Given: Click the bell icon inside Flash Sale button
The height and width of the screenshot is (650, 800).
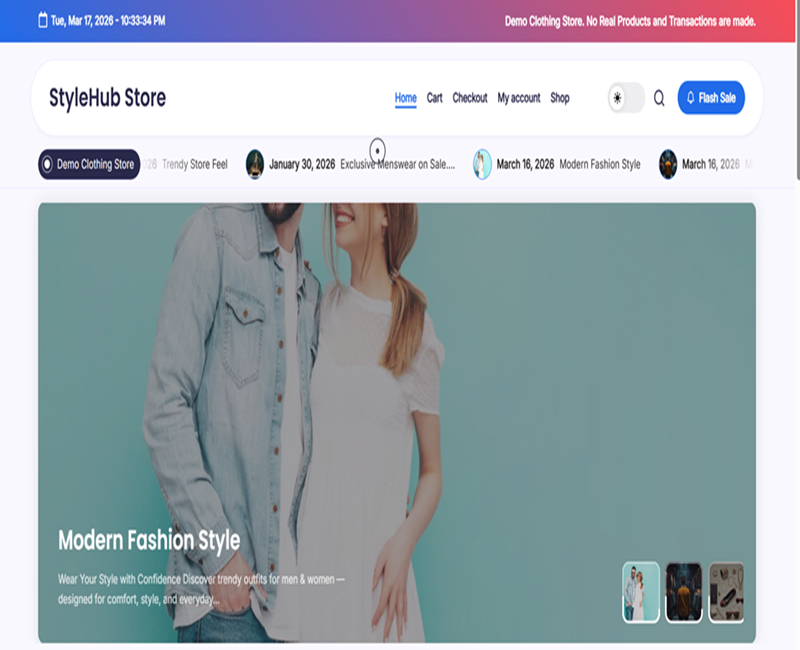Looking at the screenshot, I should click(690, 97).
